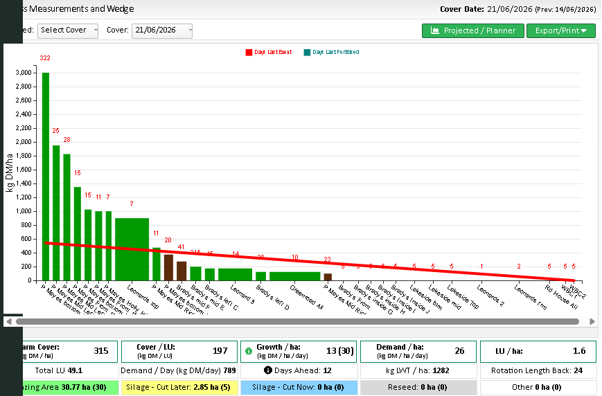602x396 pixels.
Task: Click the green info icon beside Growth / ha
Action: (x=248, y=351)
